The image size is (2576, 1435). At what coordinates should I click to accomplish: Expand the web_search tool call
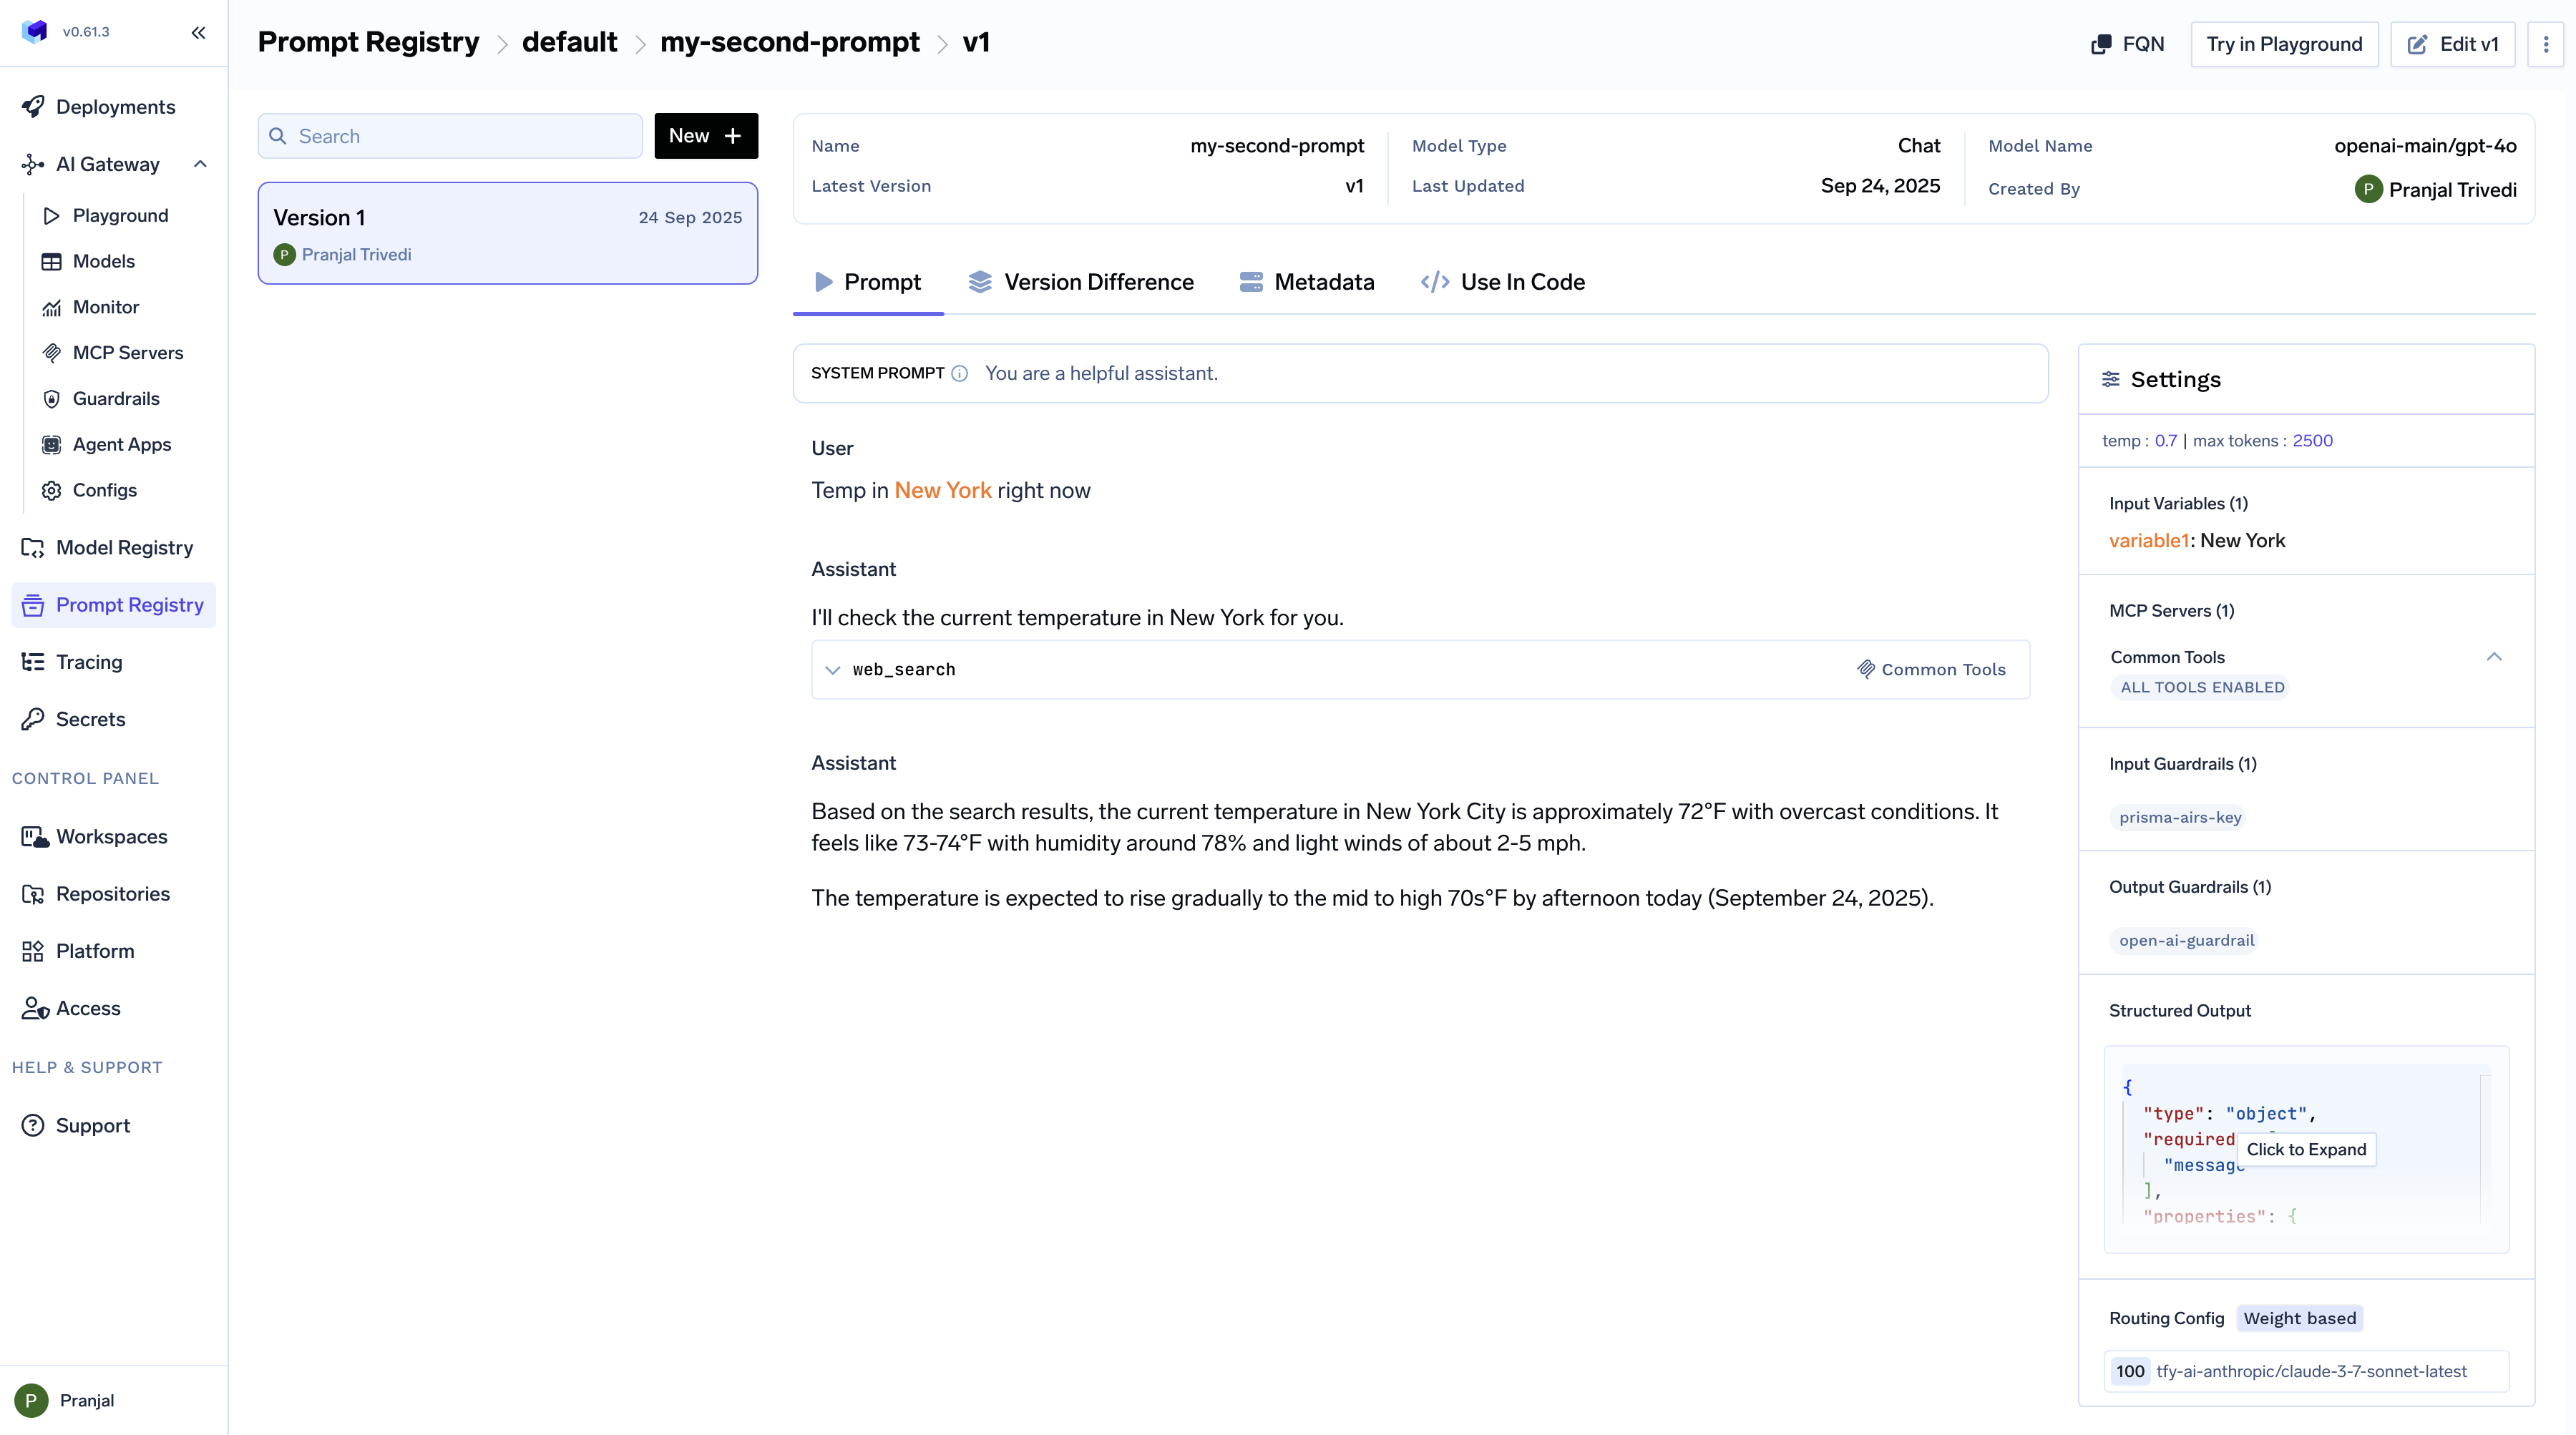pos(833,670)
